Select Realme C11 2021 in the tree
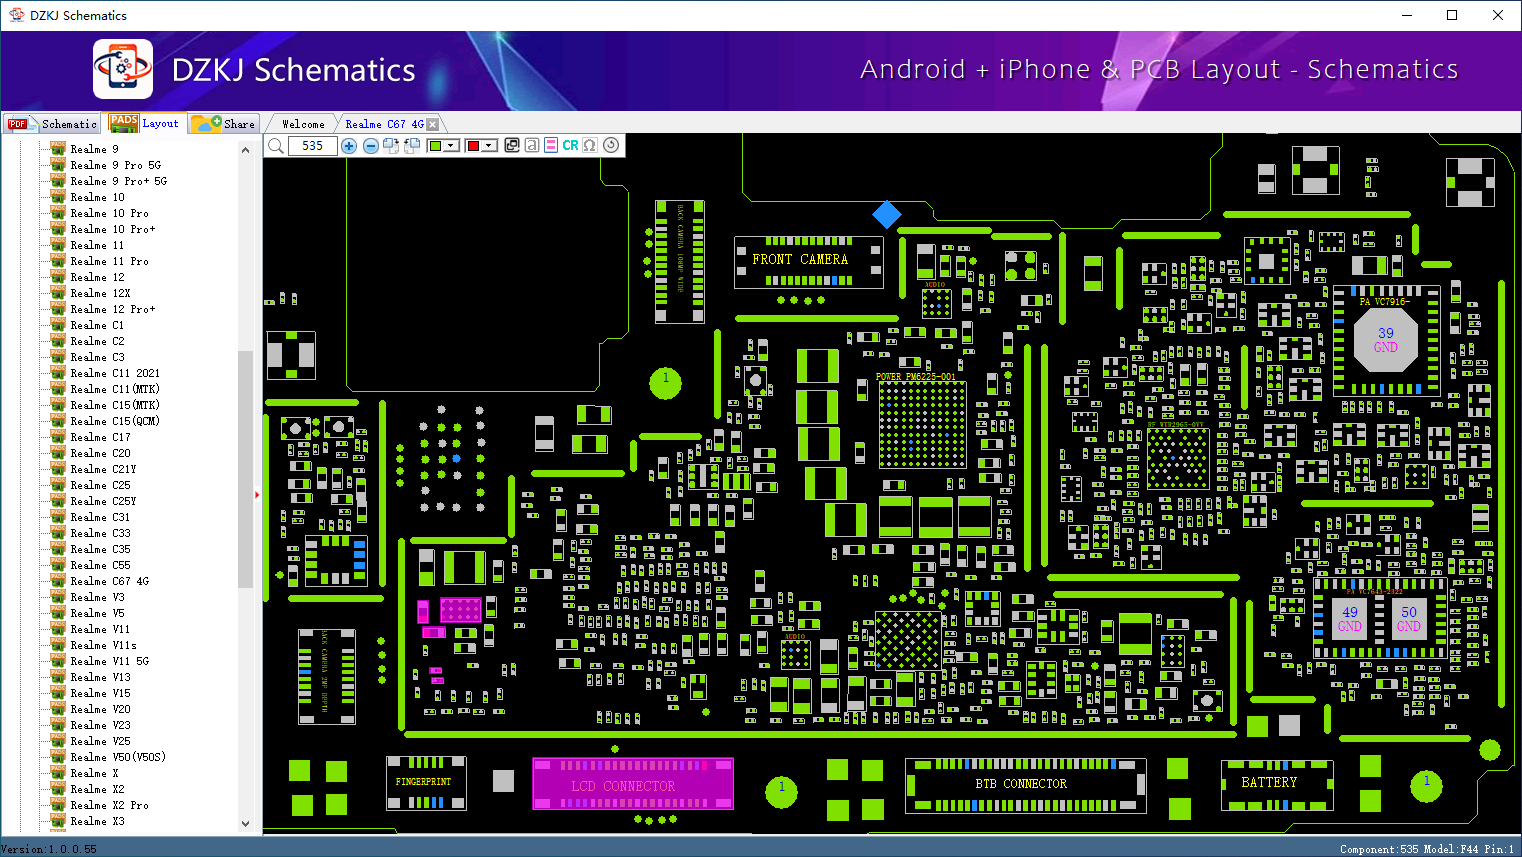The width and height of the screenshot is (1522, 857). pos(115,373)
